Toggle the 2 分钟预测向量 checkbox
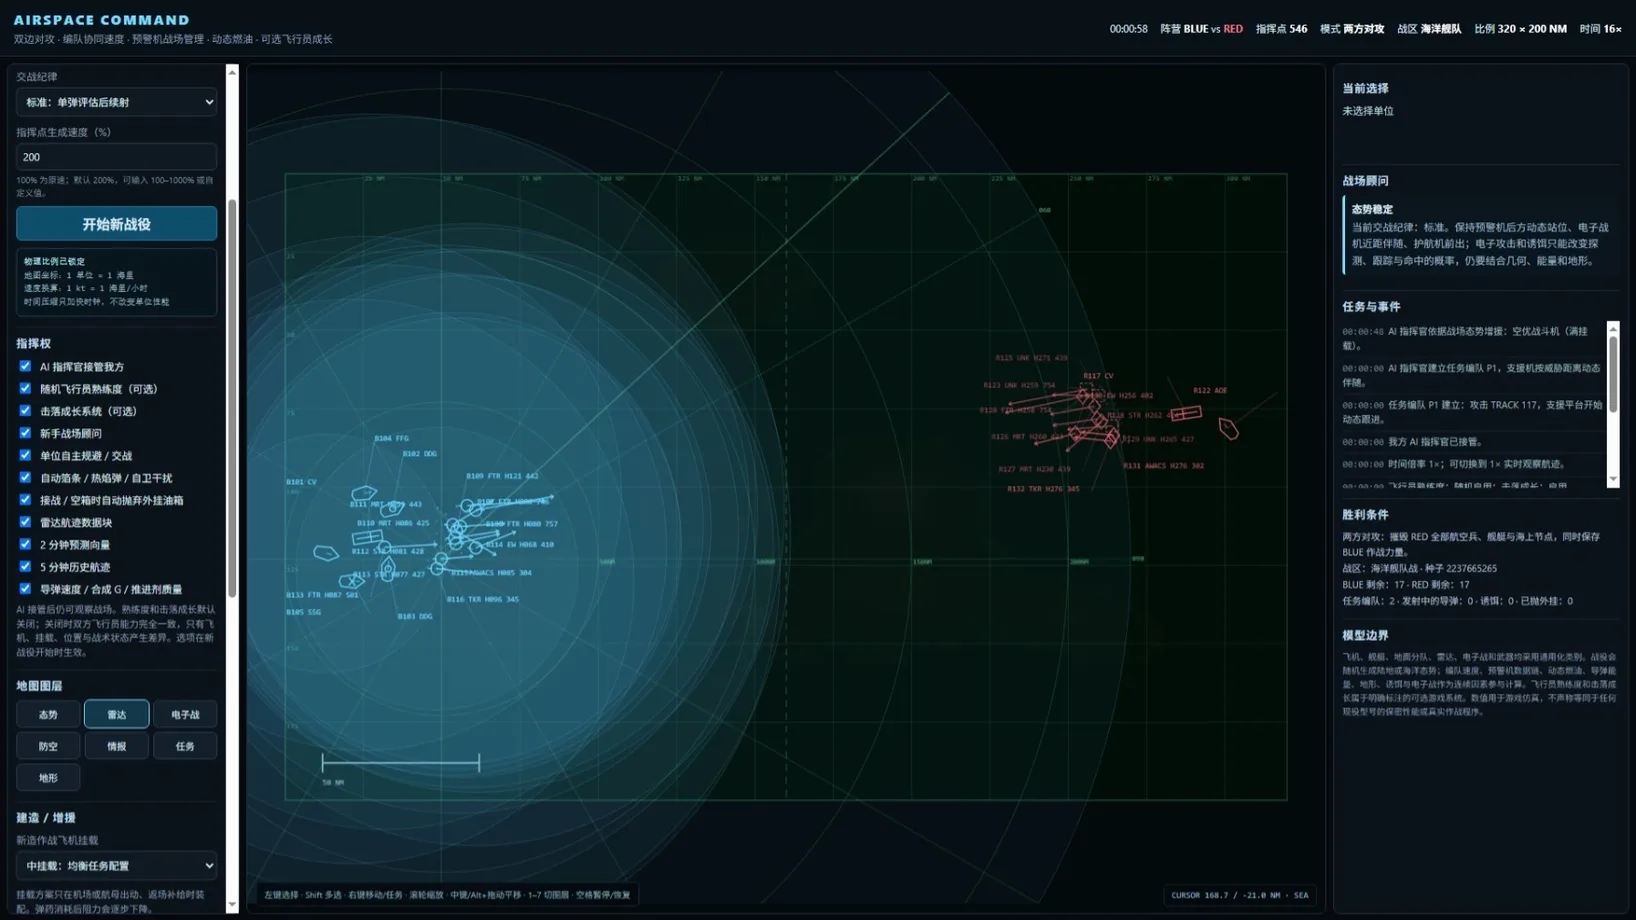Viewport: 1636px width, 920px height. 25,545
